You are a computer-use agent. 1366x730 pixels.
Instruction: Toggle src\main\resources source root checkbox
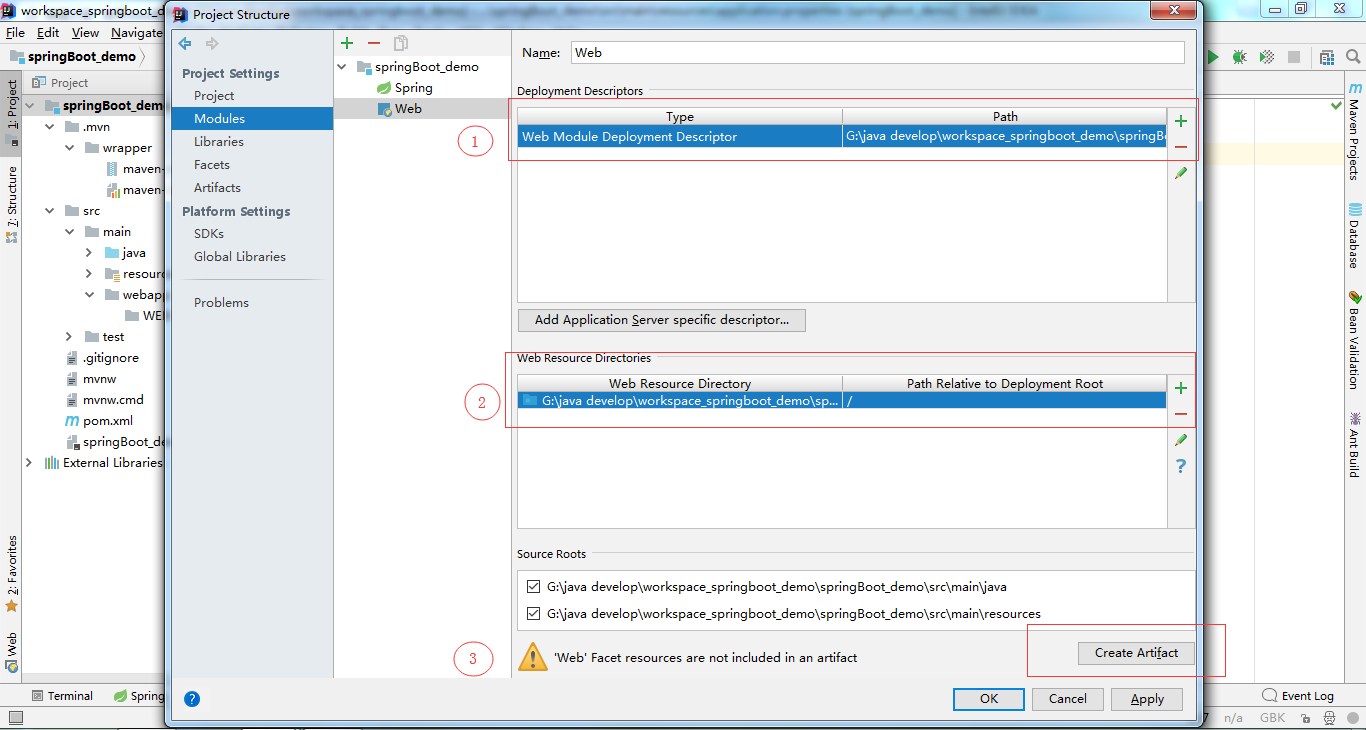point(533,613)
